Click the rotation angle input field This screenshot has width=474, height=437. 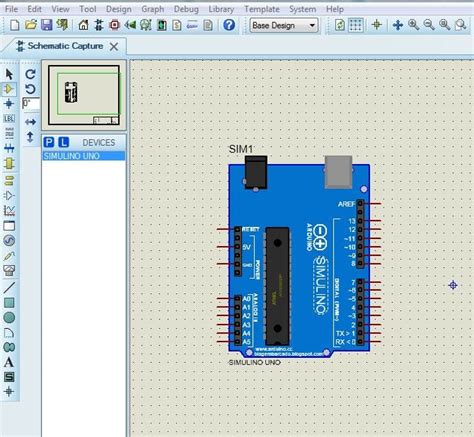31,104
